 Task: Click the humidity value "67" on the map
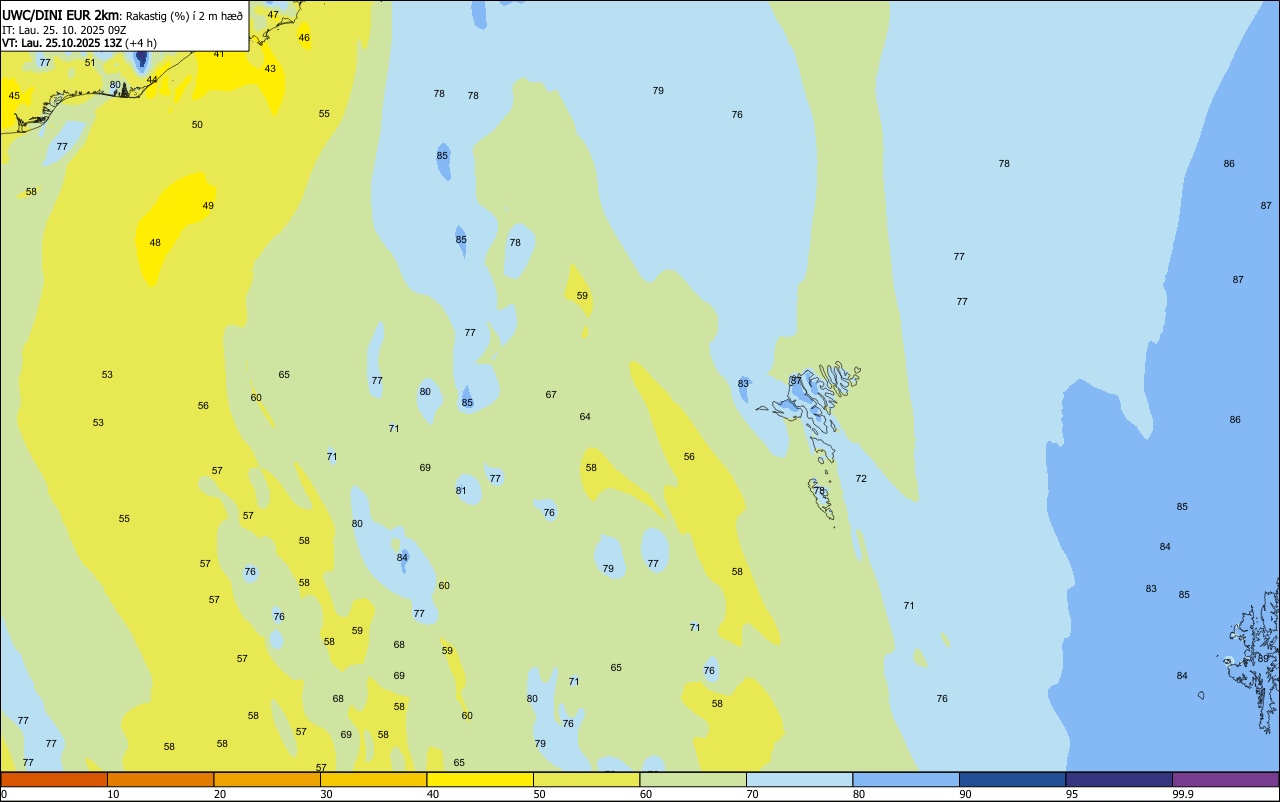click(551, 395)
